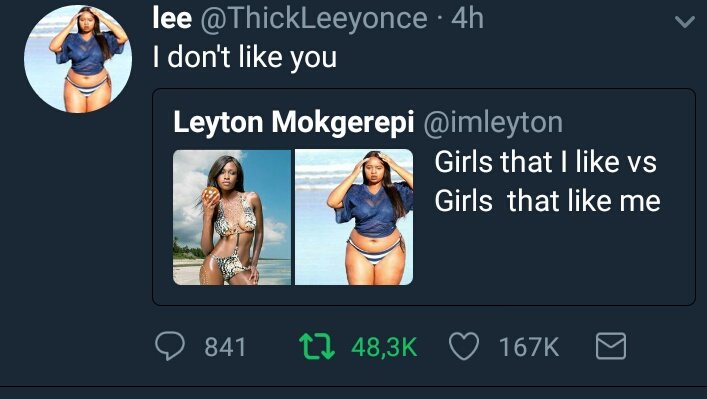Click the 48,3K retweet count
Viewport: 707px width, 399px height.
384,347
